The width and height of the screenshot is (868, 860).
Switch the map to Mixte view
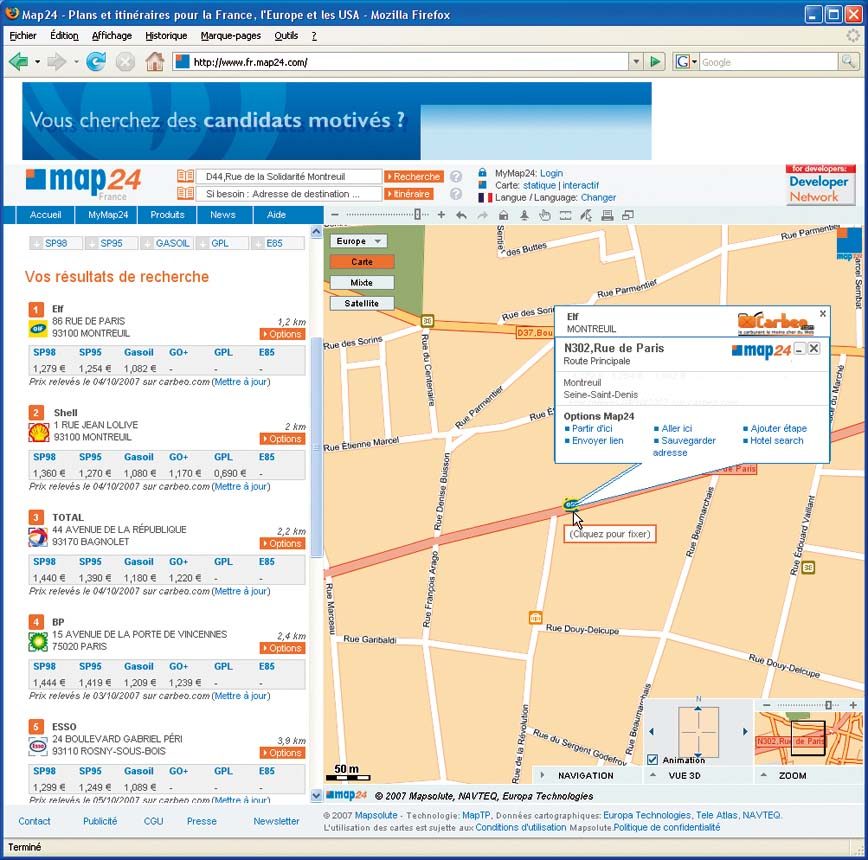point(362,283)
